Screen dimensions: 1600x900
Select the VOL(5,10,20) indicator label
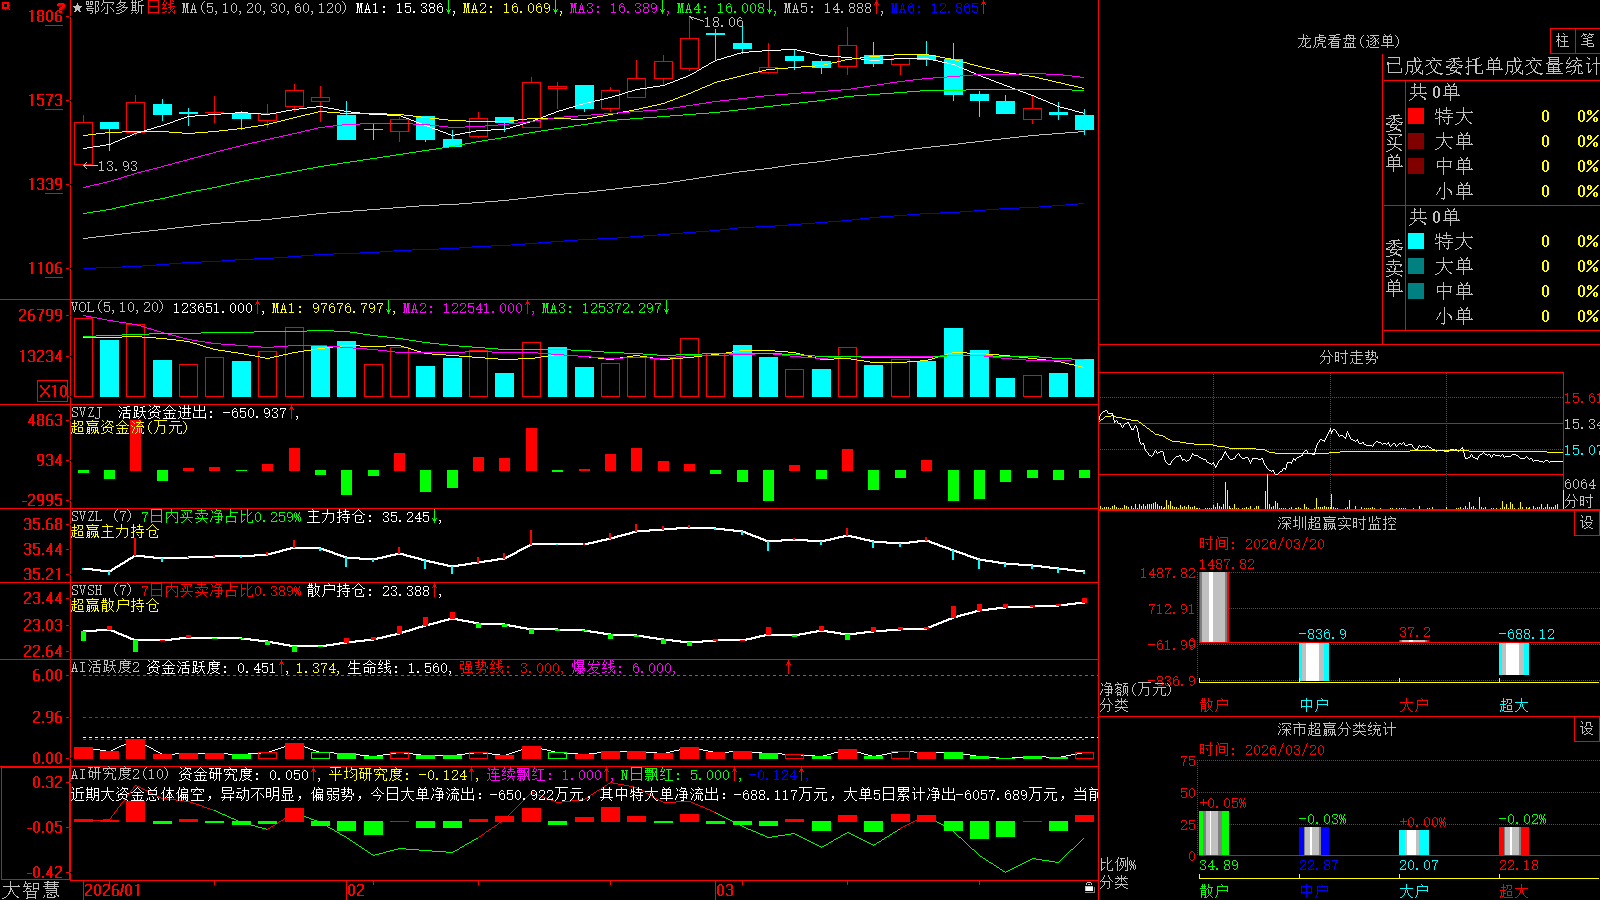pos(117,308)
